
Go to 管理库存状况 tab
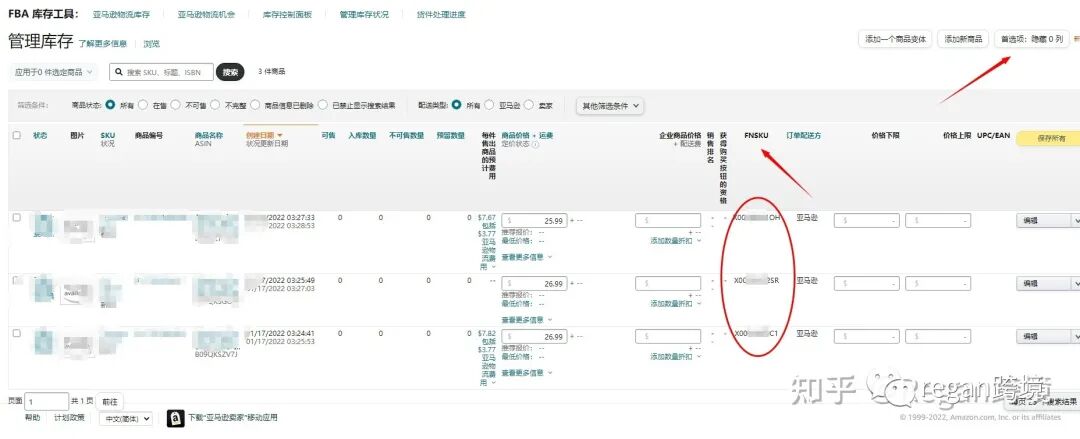coord(364,14)
